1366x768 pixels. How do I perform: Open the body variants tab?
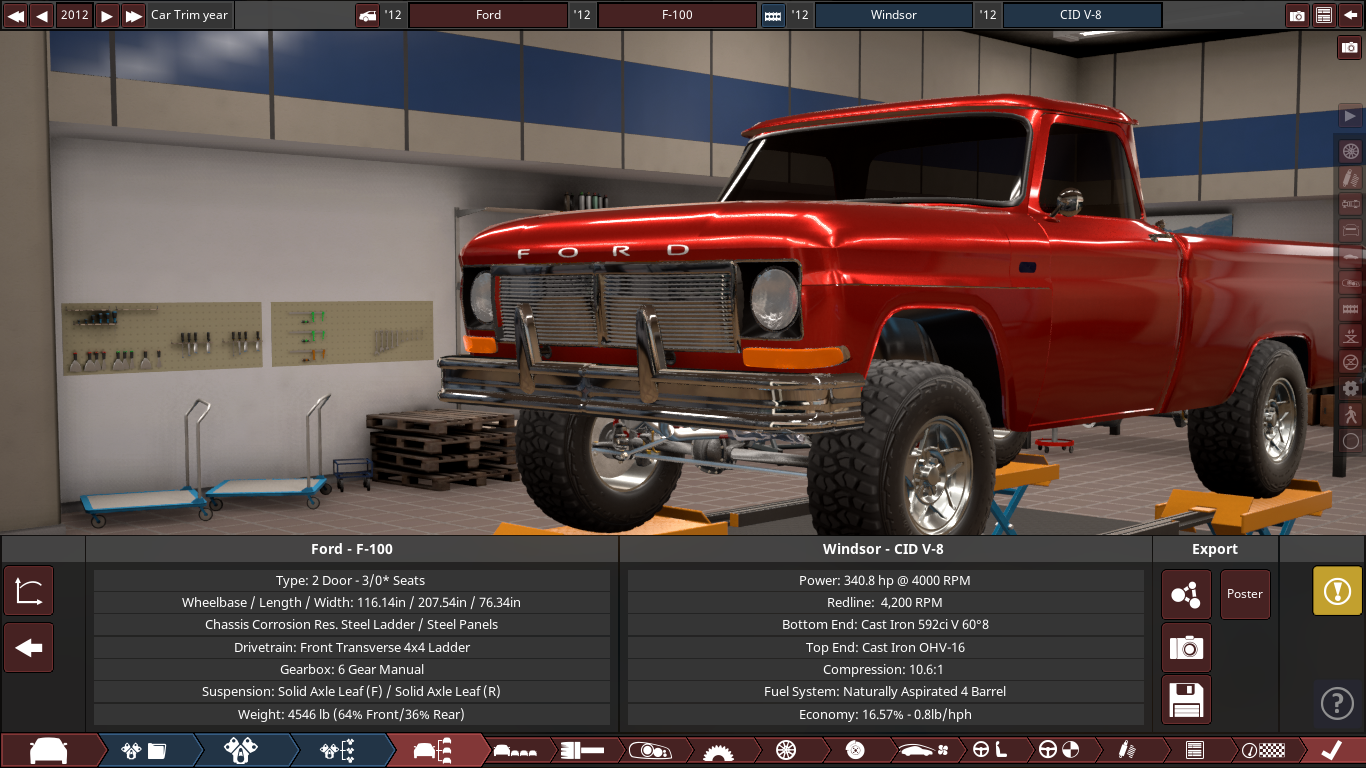click(x=516, y=750)
